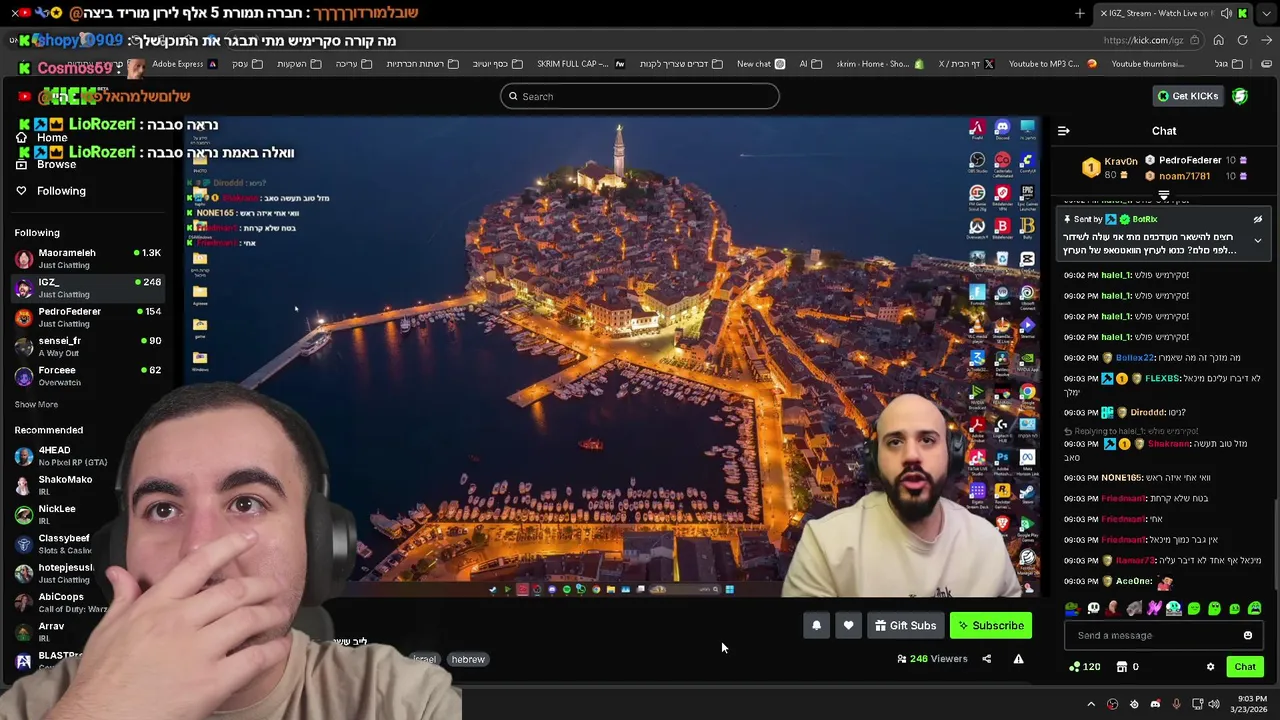The image size is (1280, 720).
Task: Open the channel points balance 120
Action: tap(1085, 667)
